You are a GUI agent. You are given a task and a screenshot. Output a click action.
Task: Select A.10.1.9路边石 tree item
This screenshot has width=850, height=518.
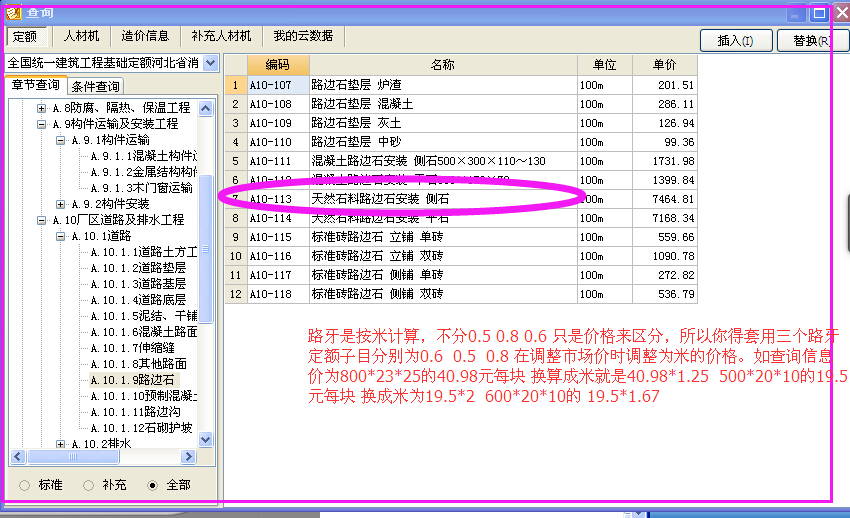[x=133, y=380]
